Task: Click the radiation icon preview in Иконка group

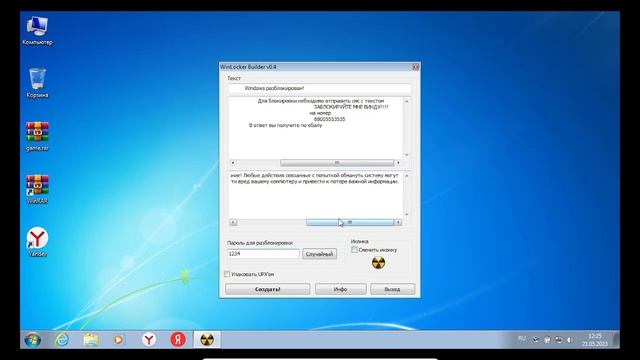Action: (x=378, y=263)
